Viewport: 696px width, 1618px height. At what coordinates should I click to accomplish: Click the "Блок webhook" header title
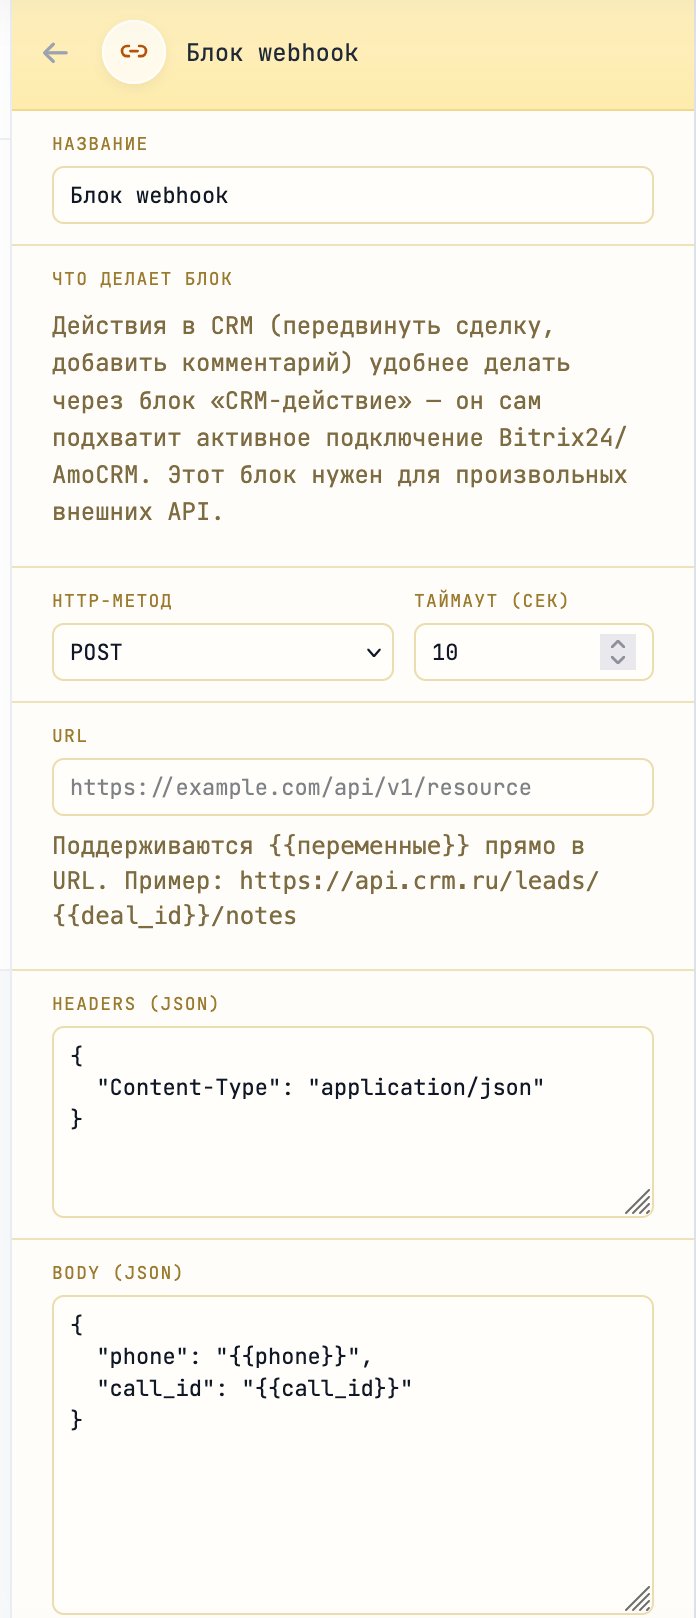click(272, 53)
